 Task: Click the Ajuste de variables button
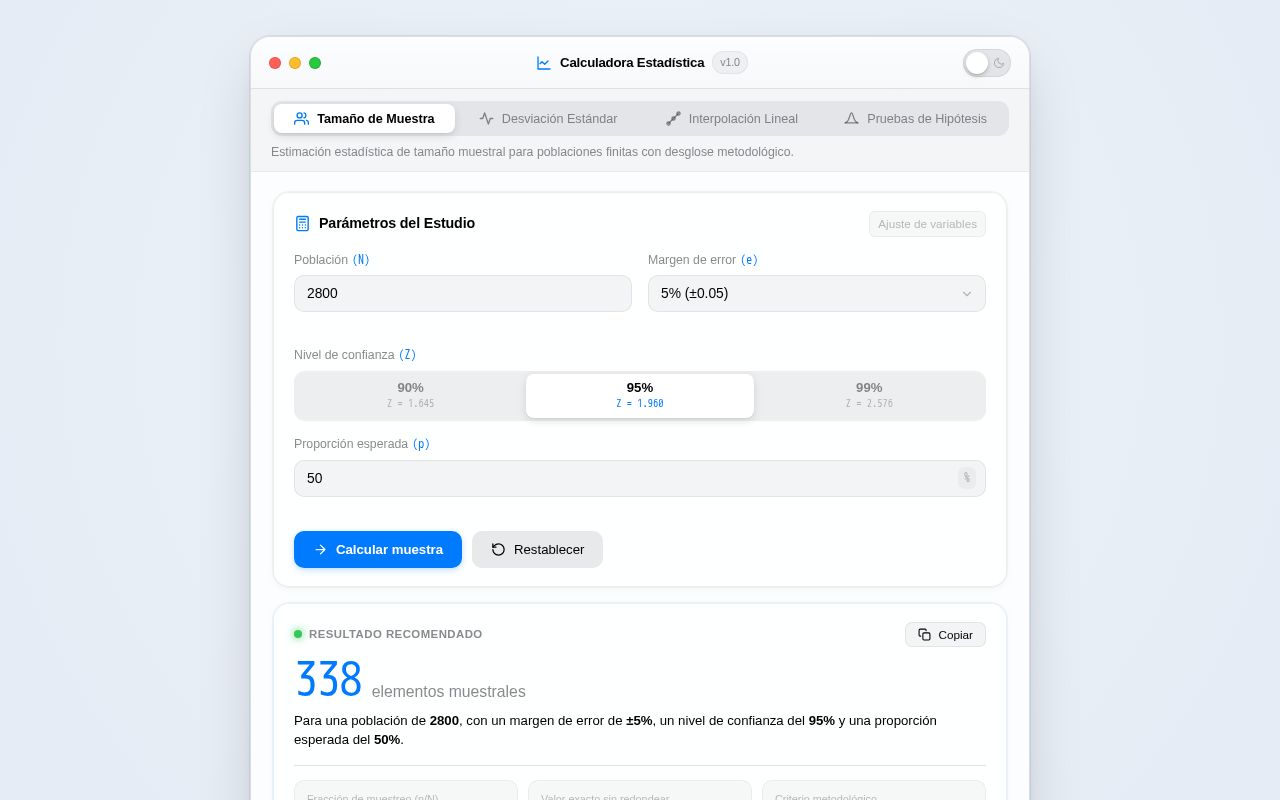click(x=927, y=224)
